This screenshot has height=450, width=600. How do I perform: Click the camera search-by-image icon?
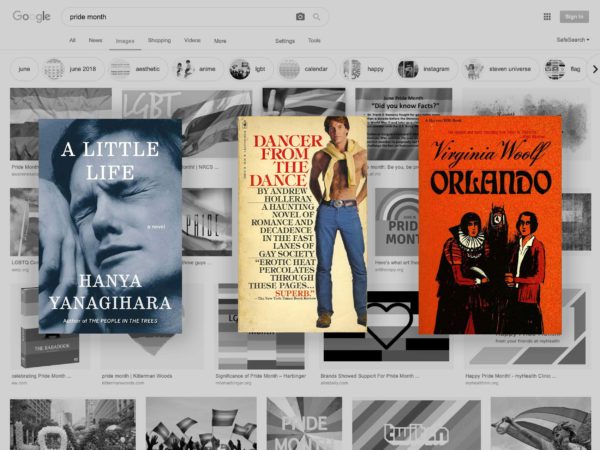300,17
